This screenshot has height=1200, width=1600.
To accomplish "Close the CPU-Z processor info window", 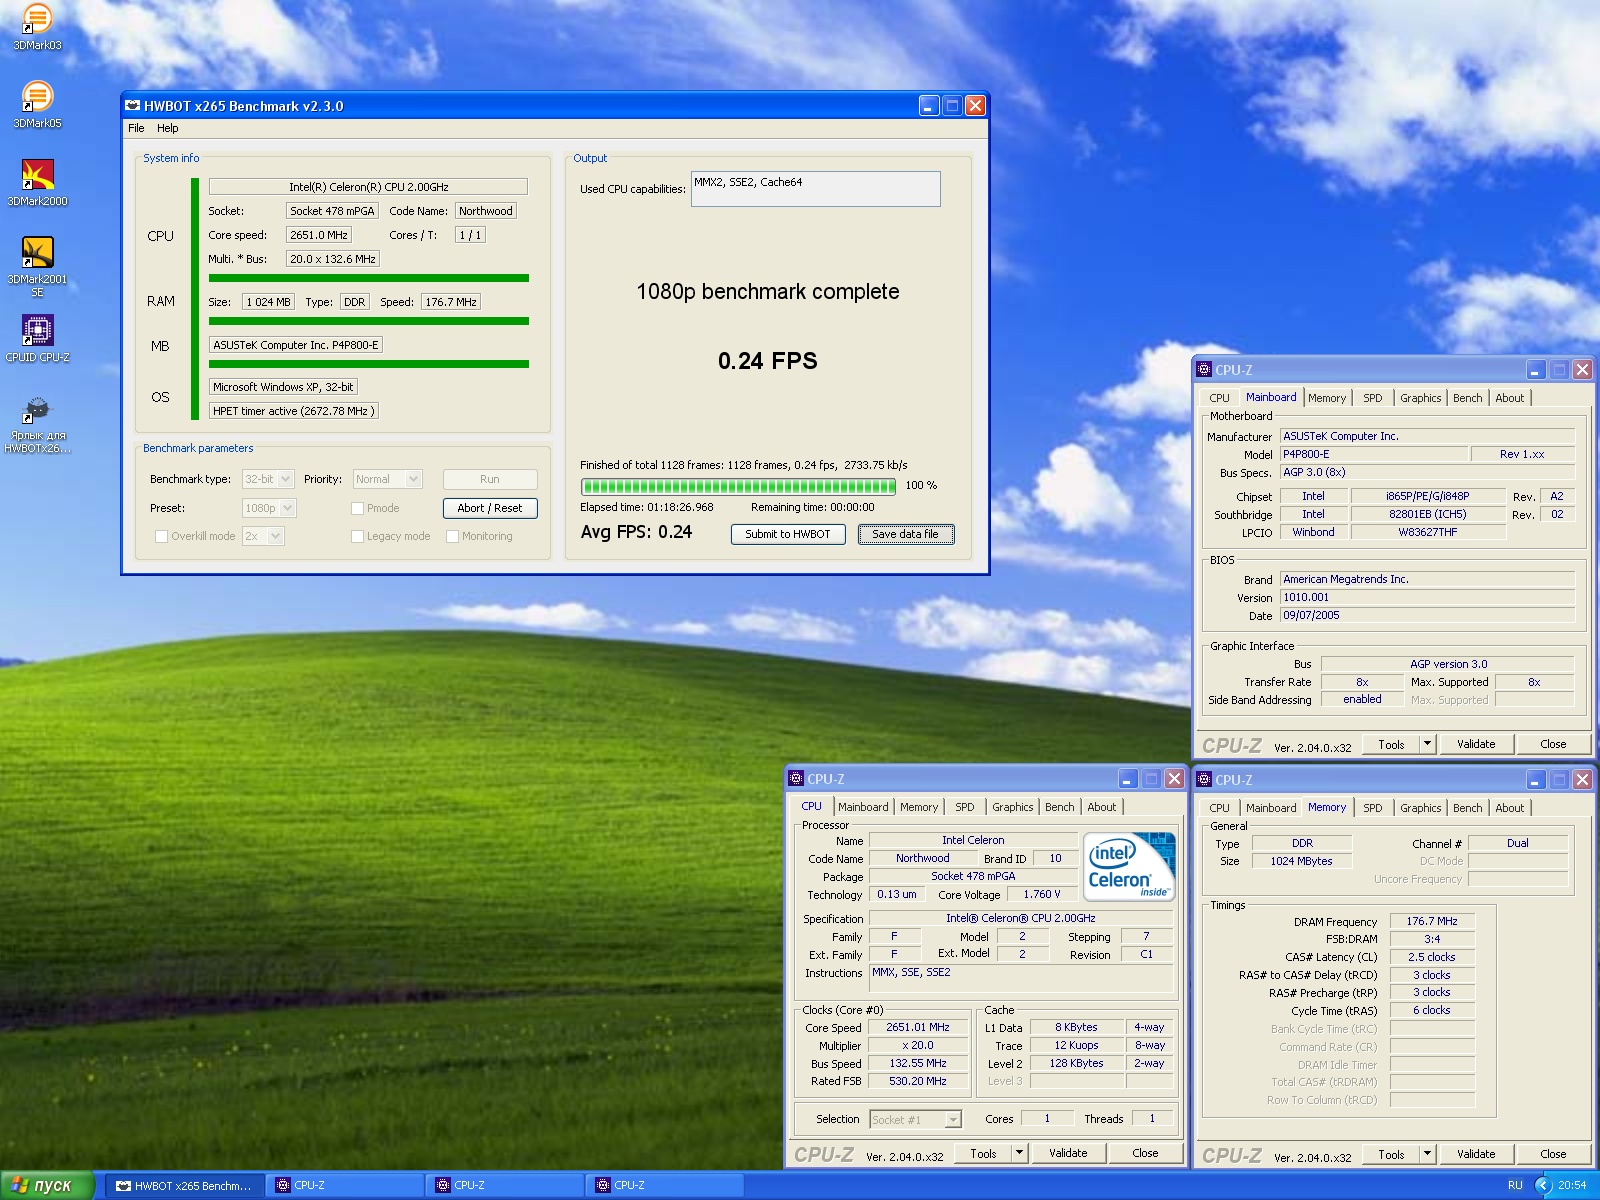I will tap(1174, 778).
